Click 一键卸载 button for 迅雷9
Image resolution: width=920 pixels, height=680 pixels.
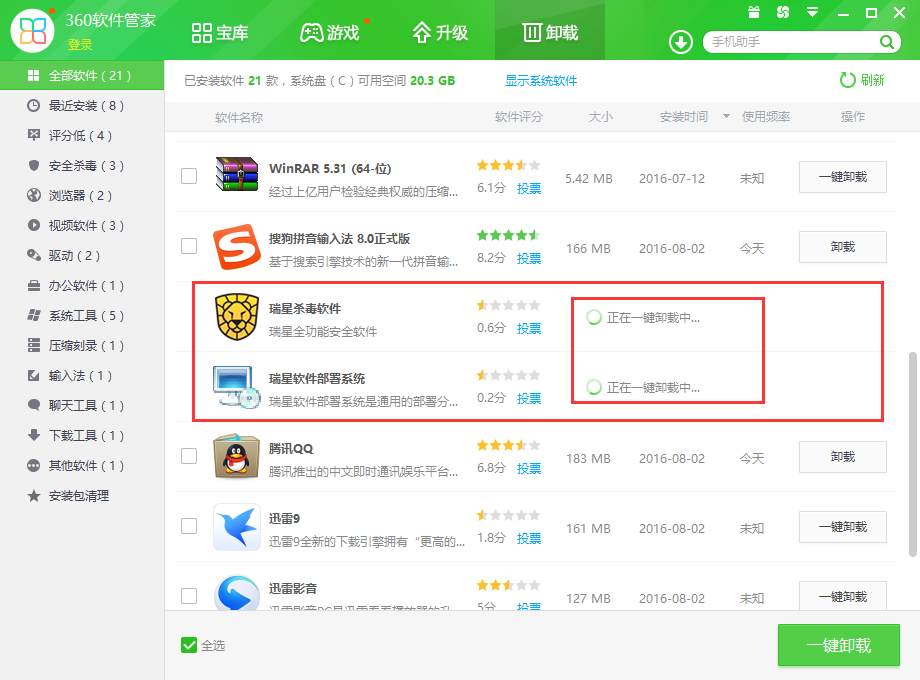tap(843, 527)
